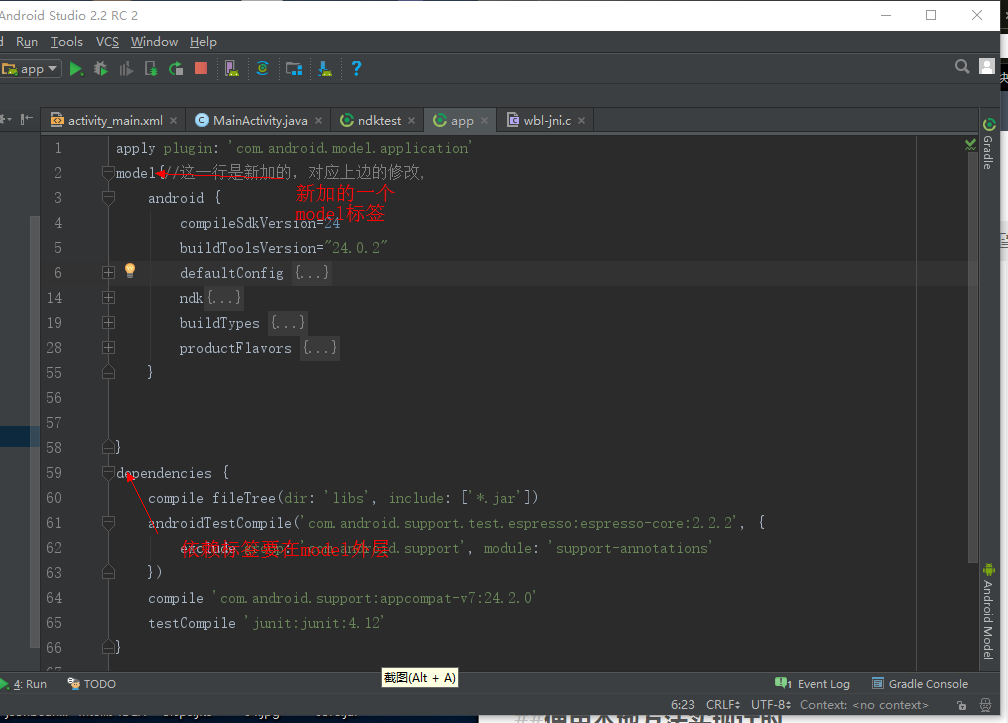Image resolution: width=1008 pixels, height=723 pixels.
Task: Expand the folded ndk block
Action: tap(108, 298)
